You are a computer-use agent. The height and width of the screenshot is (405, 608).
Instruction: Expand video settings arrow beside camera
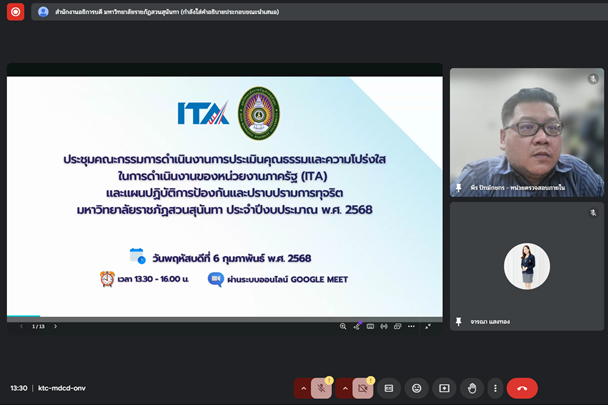tap(343, 388)
